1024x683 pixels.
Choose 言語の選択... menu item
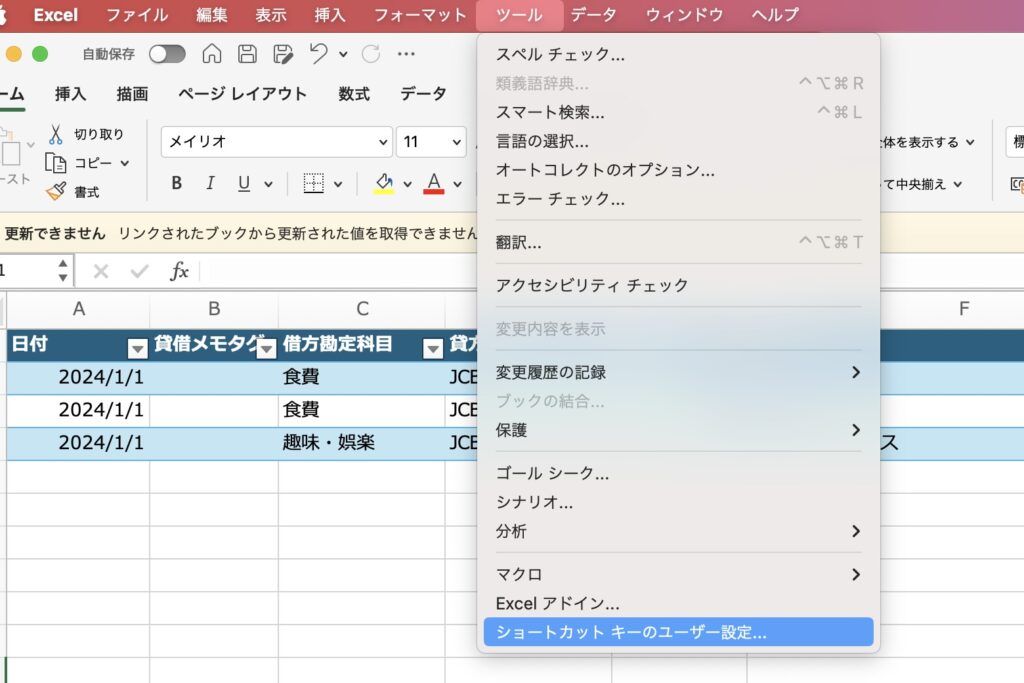tap(679, 141)
